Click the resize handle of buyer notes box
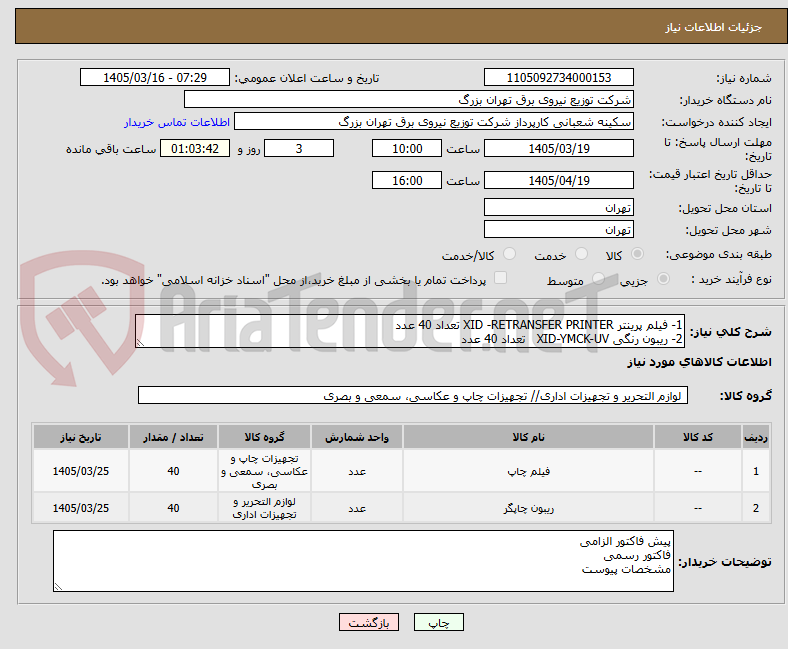 tap(58, 587)
